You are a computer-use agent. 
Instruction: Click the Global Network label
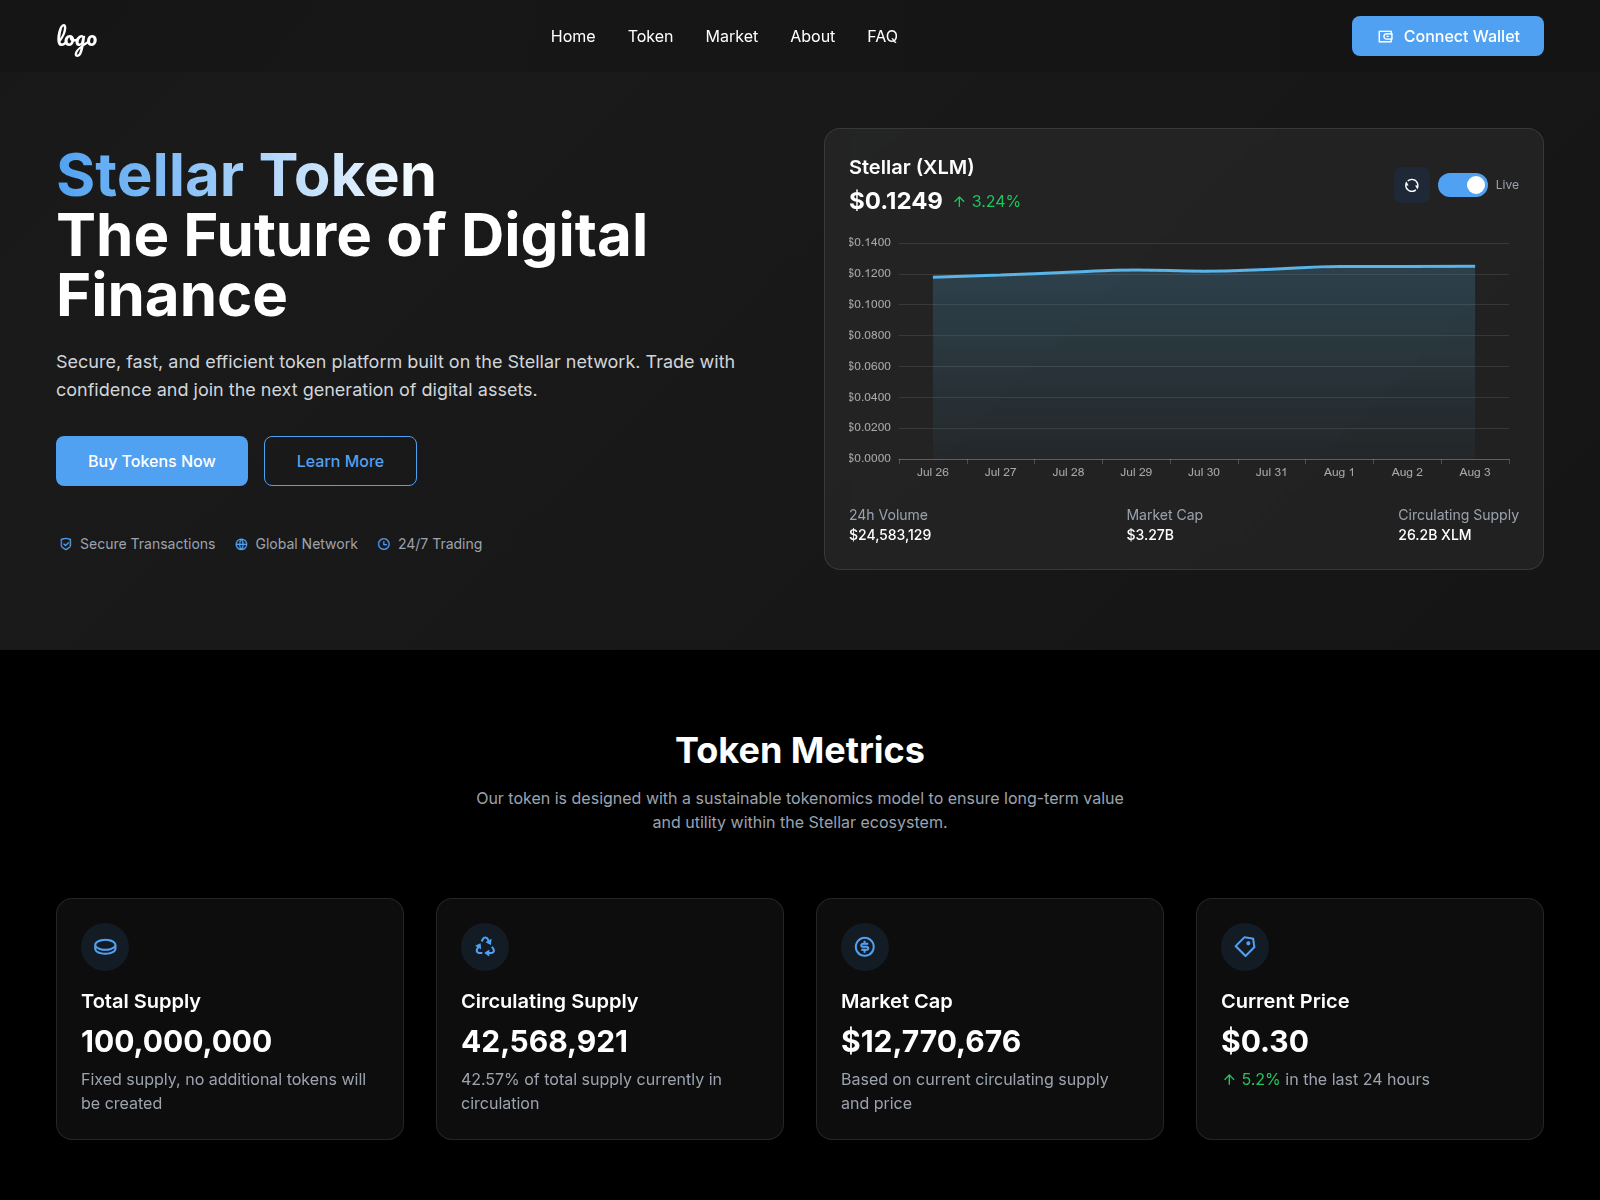(306, 544)
